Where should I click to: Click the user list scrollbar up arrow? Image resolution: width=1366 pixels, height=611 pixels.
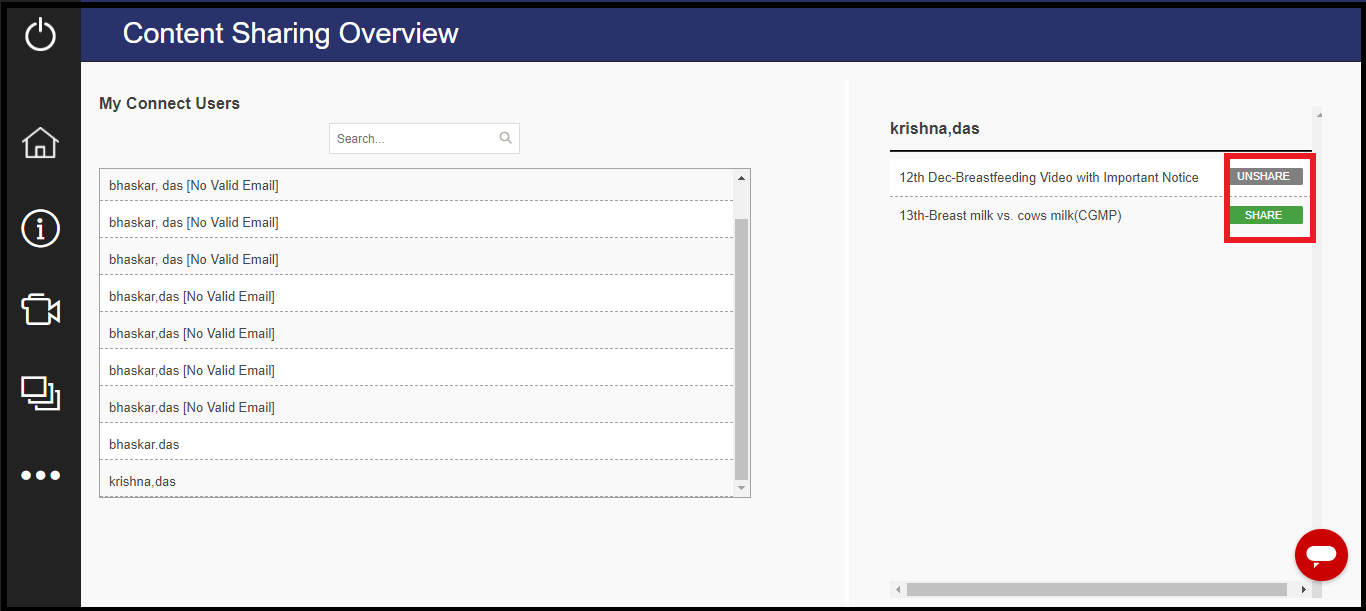741,178
